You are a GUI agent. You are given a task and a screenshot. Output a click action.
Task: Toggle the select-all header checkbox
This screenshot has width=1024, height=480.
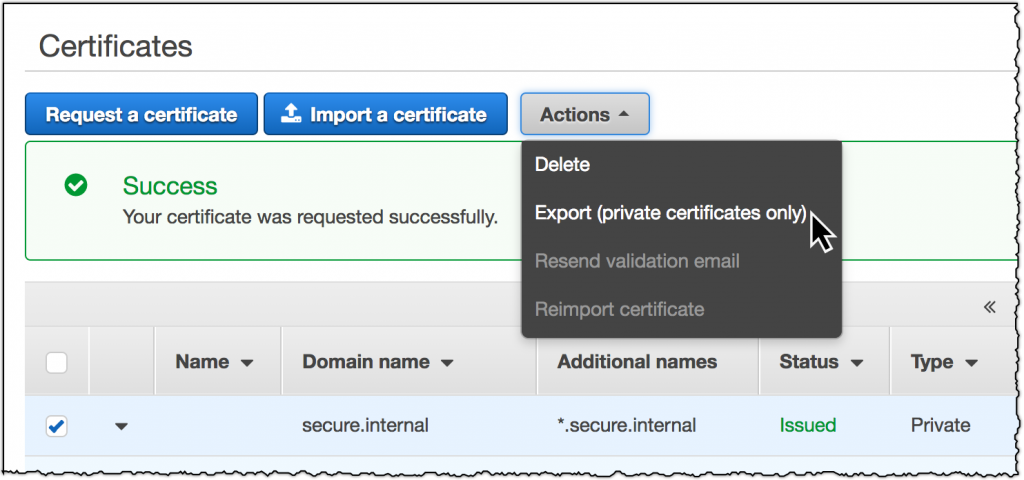point(57,363)
